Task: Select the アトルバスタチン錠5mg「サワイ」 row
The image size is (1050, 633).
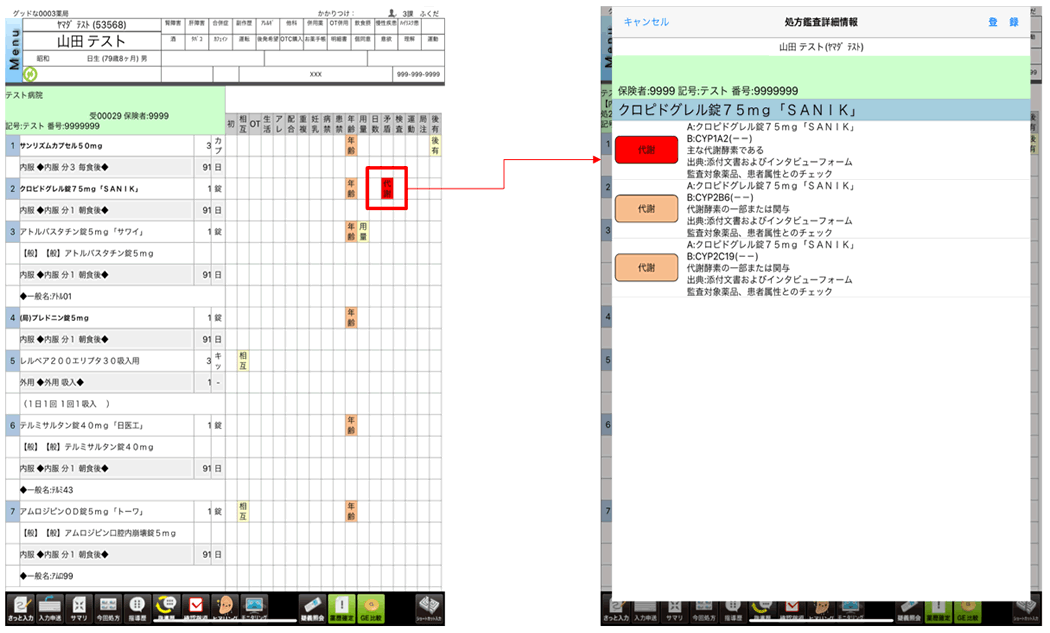Action: click(x=115, y=232)
